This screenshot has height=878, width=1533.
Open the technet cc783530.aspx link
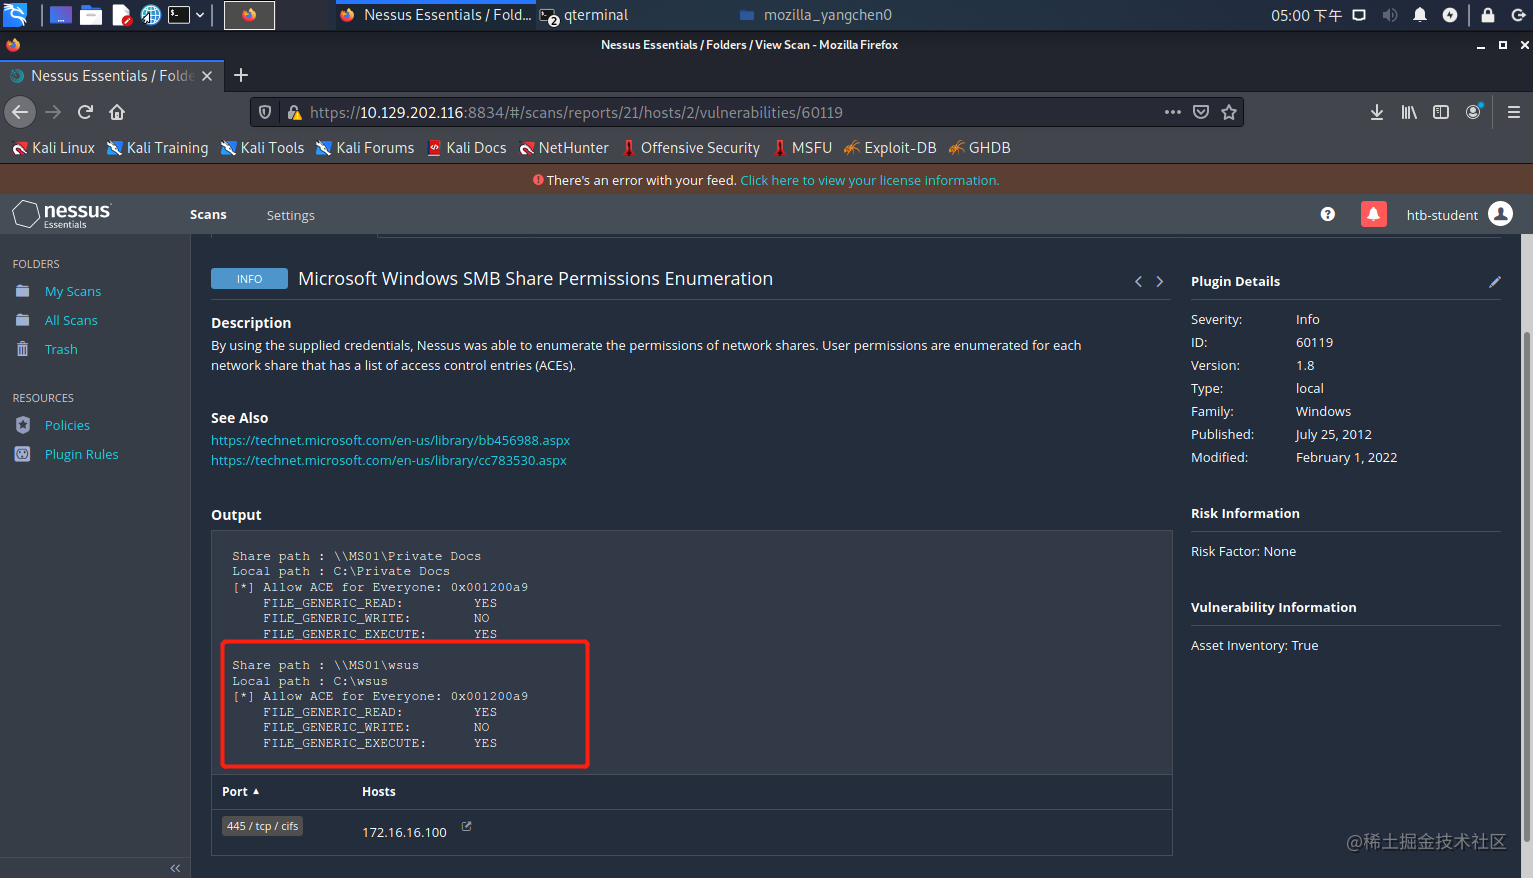tap(388, 461)
